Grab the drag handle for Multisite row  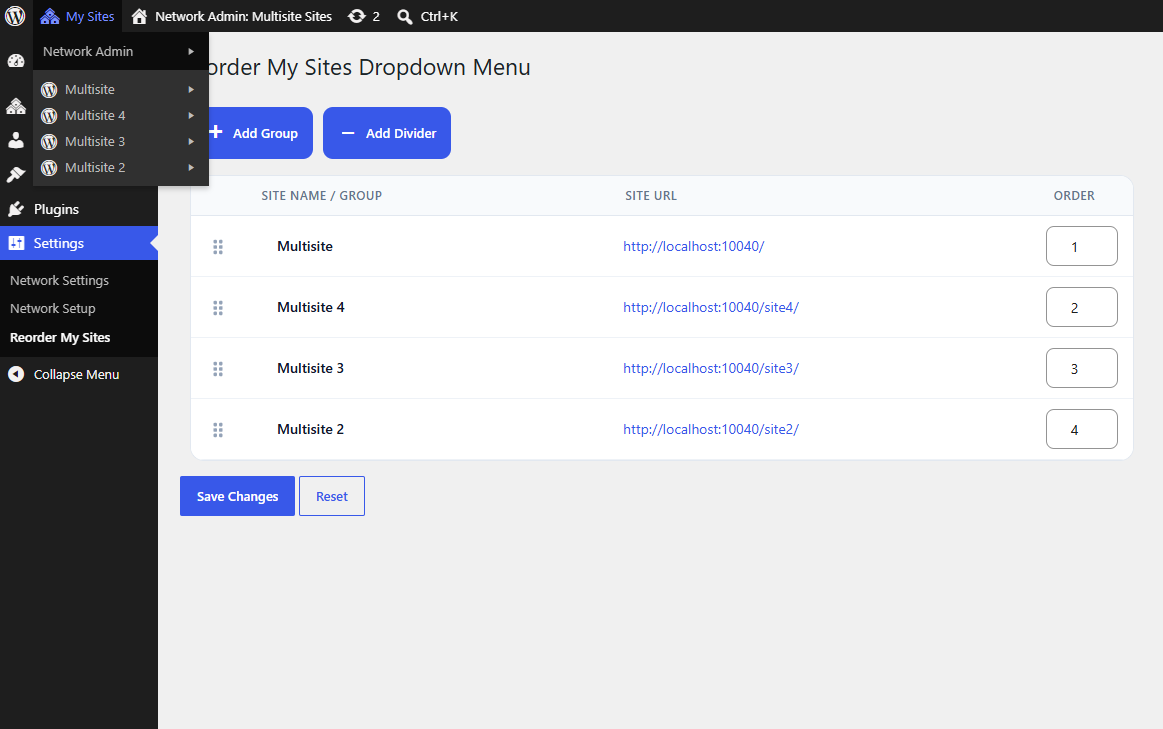click(218, 247)
